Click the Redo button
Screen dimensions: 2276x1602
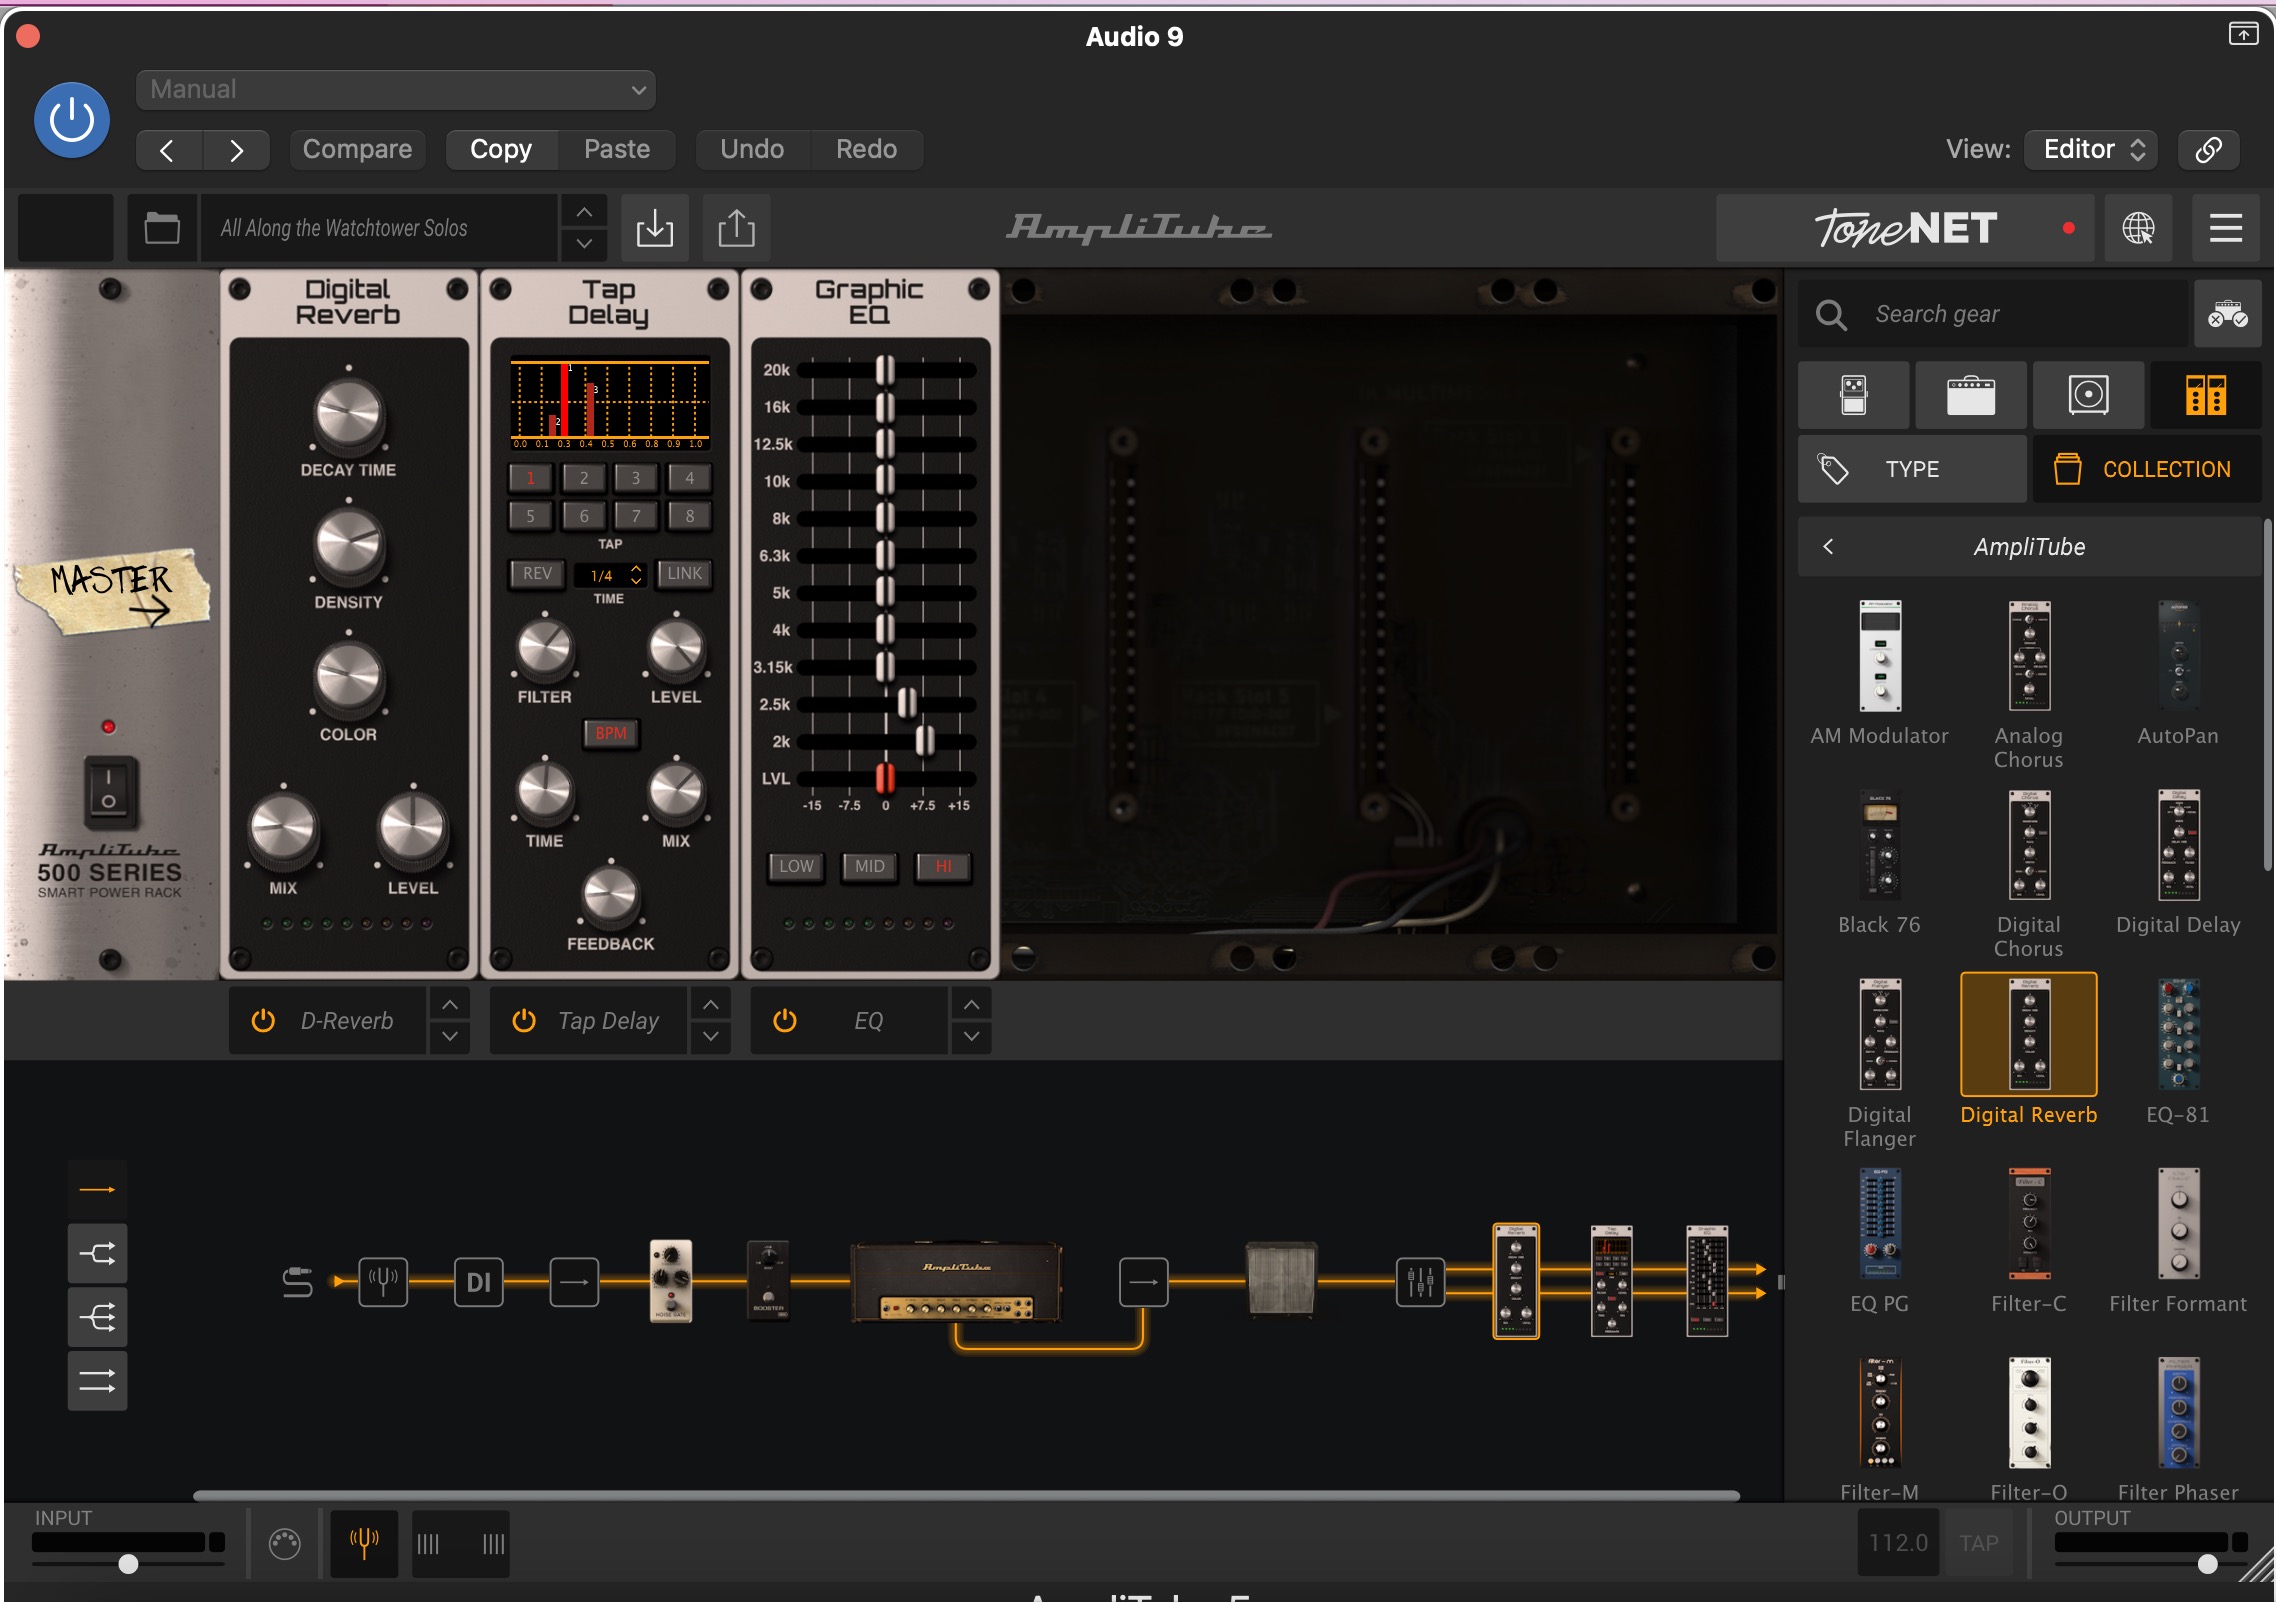(x=866, y=150)
